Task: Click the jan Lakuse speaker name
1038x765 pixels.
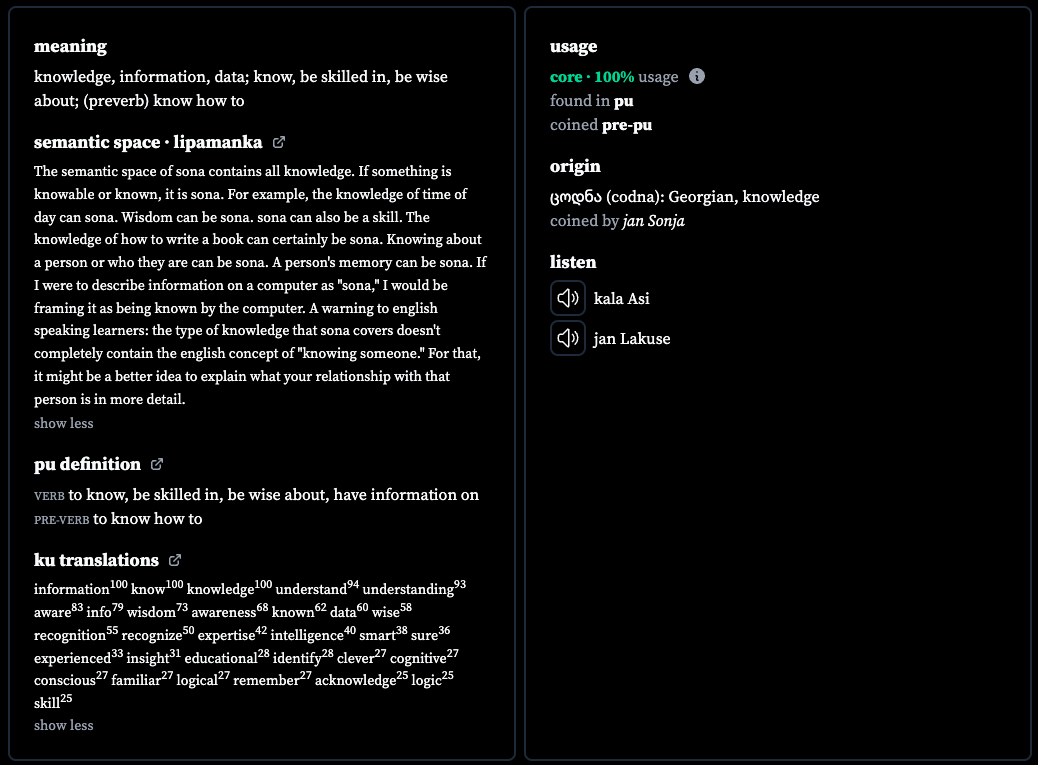Action: pos(632,339)
